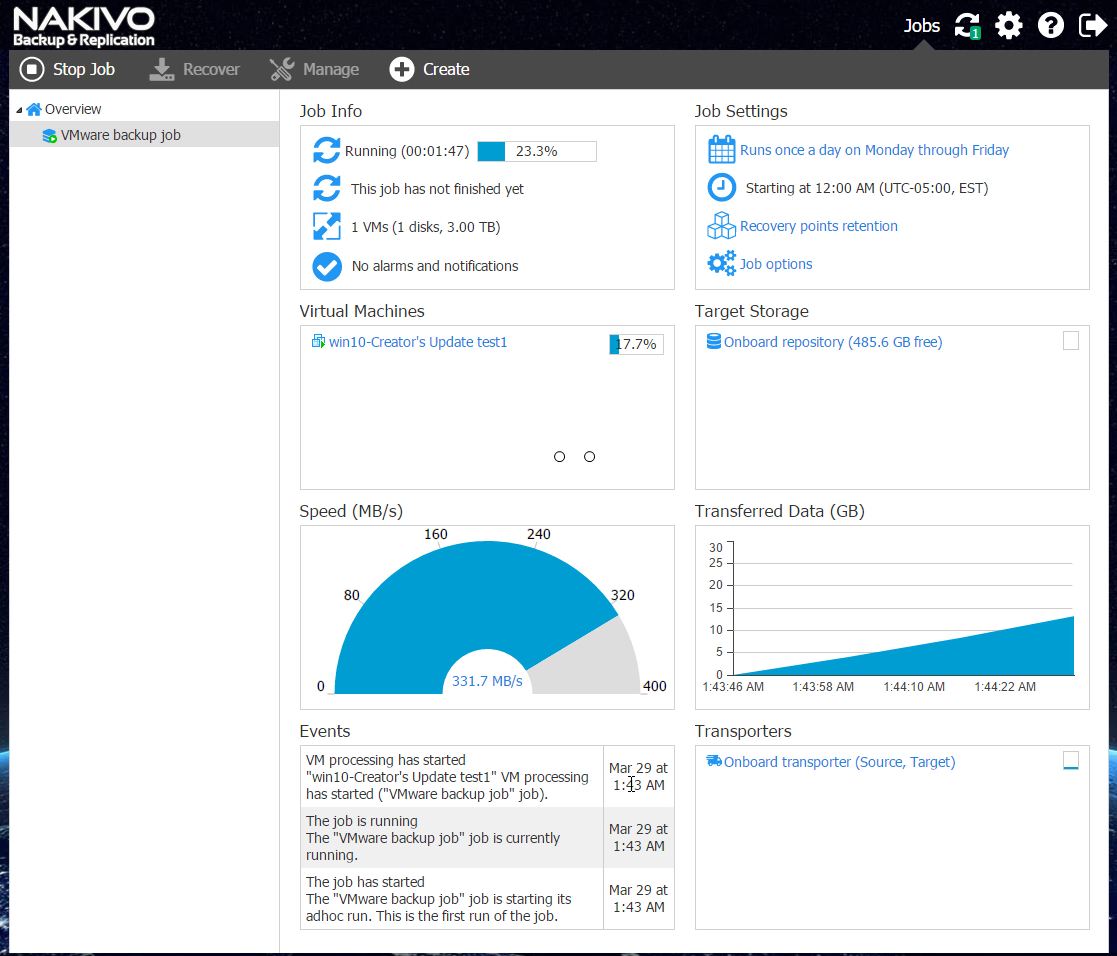Click 'No alarms and notifications' text
1117x956 pixels.
coord(435,266)
